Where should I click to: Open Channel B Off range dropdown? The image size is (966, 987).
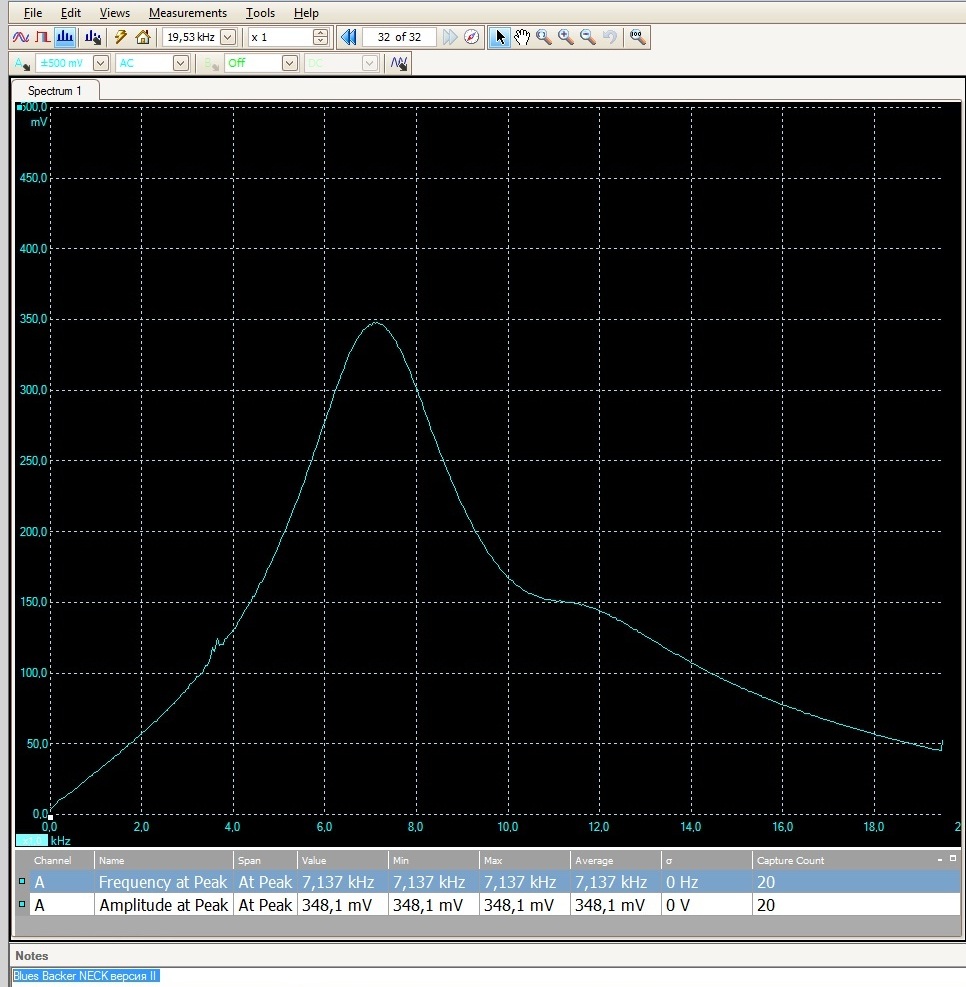click(289, 63)
